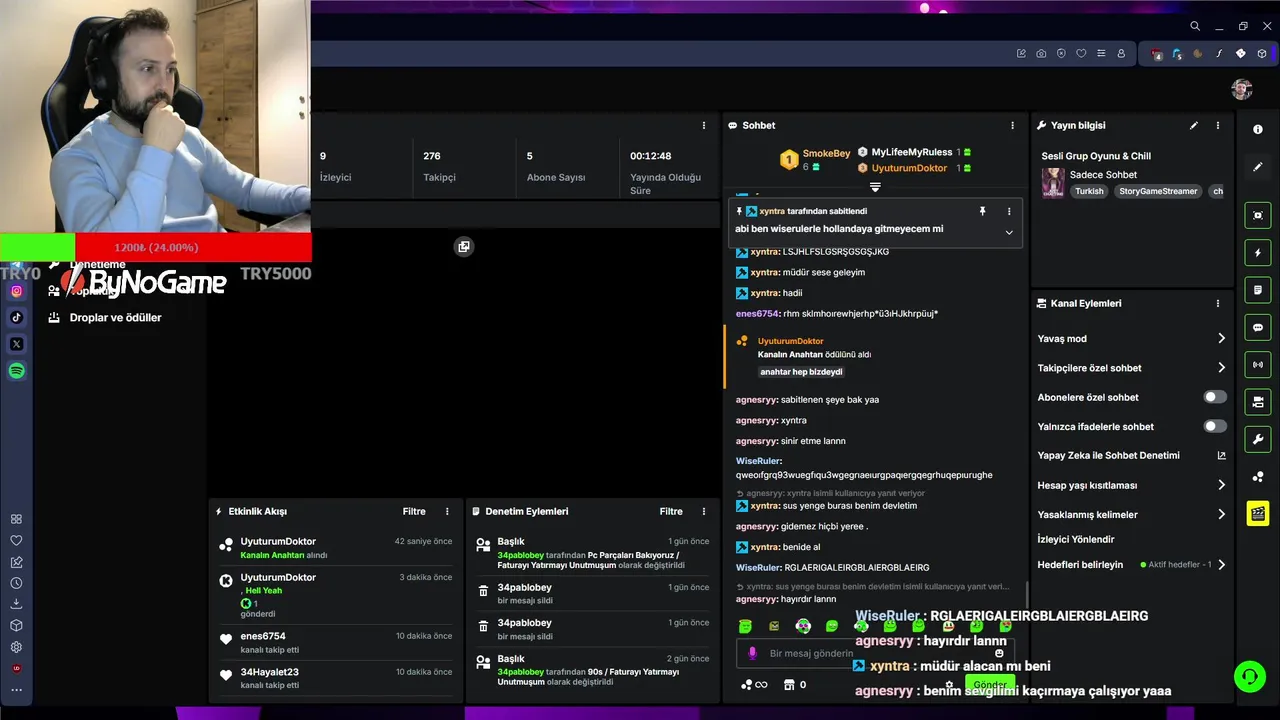Screen dimensions: 1280x720
Task: Click the pop-out icon above the stream preview
Action: point(464,247)
